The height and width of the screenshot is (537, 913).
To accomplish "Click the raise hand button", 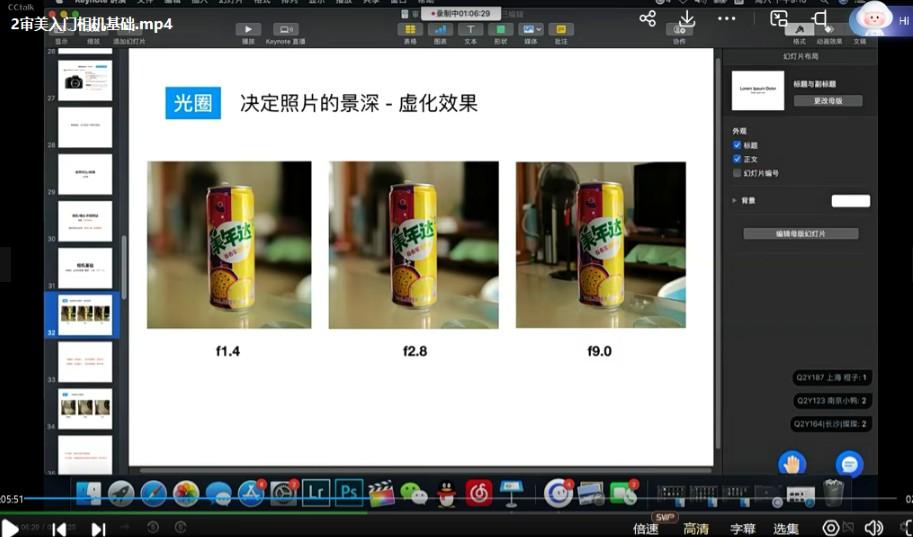I will 792,464.
